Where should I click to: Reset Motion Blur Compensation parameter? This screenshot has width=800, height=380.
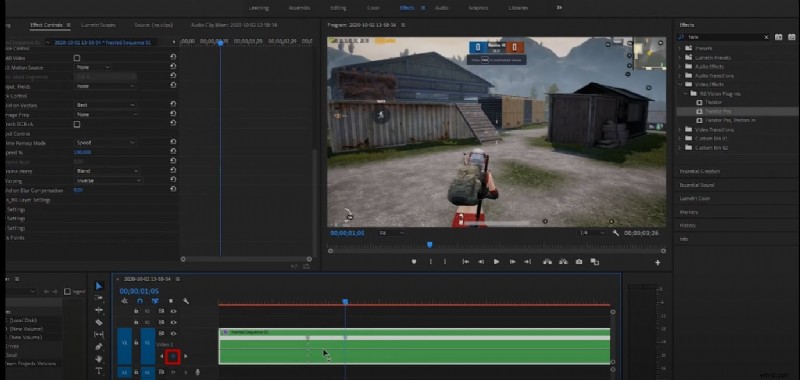point(173,190)
